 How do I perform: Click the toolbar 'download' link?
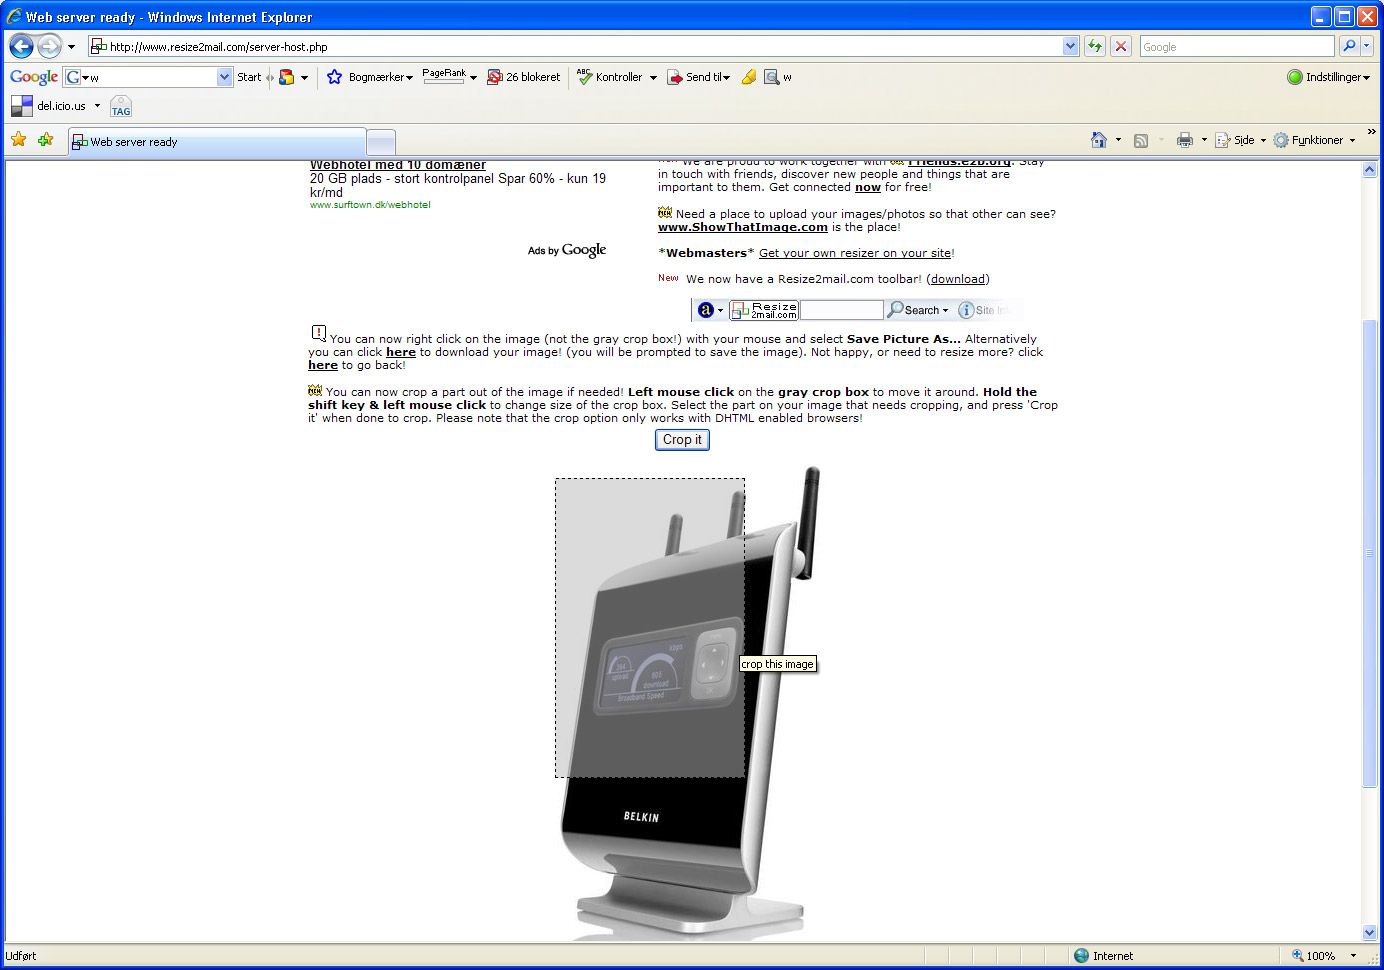tap(958, 279)
